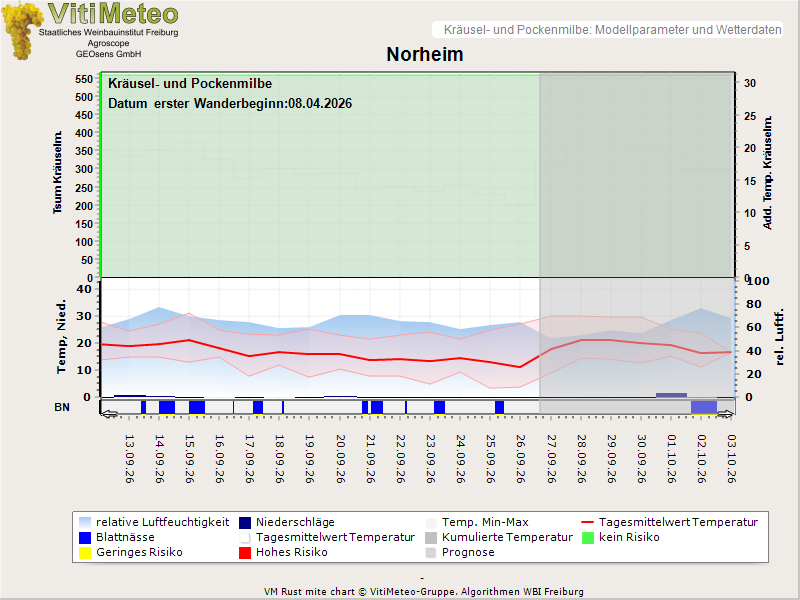This screenshot has height=600, width=800.
Task: Click the Kräusel- und Pockenmilbe header label
Action: coord(612,30)
